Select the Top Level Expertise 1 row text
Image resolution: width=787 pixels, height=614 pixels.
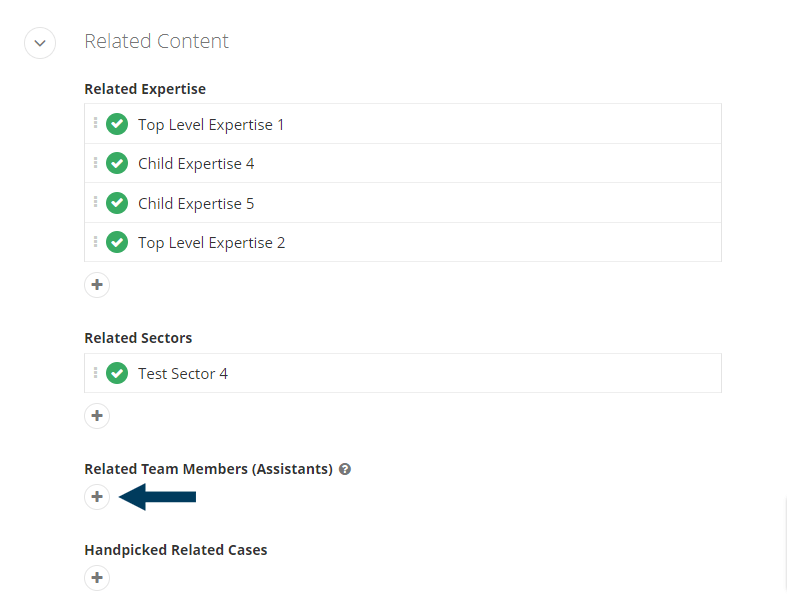pos(211,125)
